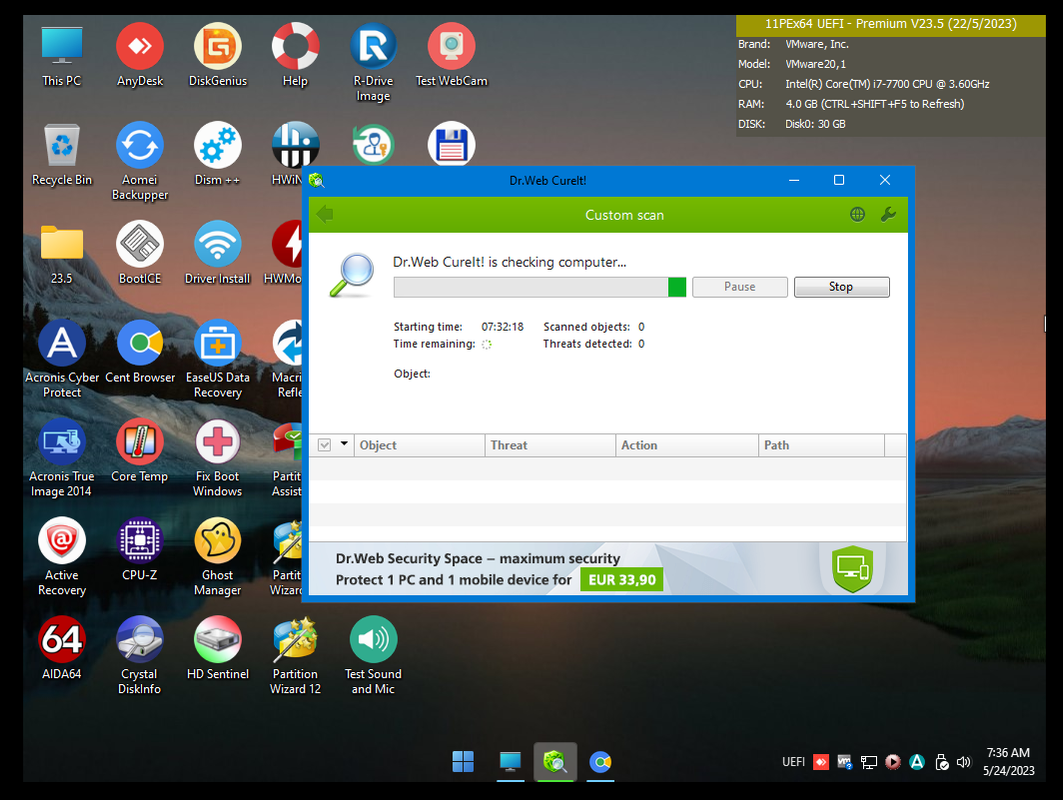
Task: Open CPU-Z desktop icon
Action: coord(140,551)
